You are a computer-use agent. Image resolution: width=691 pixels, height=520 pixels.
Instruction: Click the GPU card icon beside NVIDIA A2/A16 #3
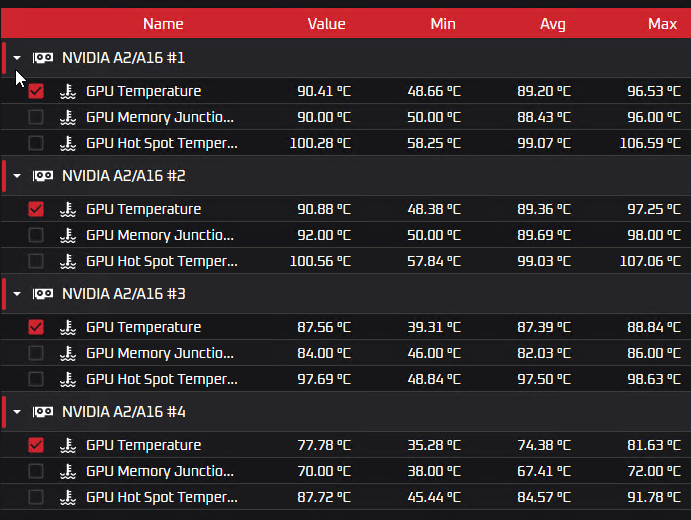tap(43, 294)
